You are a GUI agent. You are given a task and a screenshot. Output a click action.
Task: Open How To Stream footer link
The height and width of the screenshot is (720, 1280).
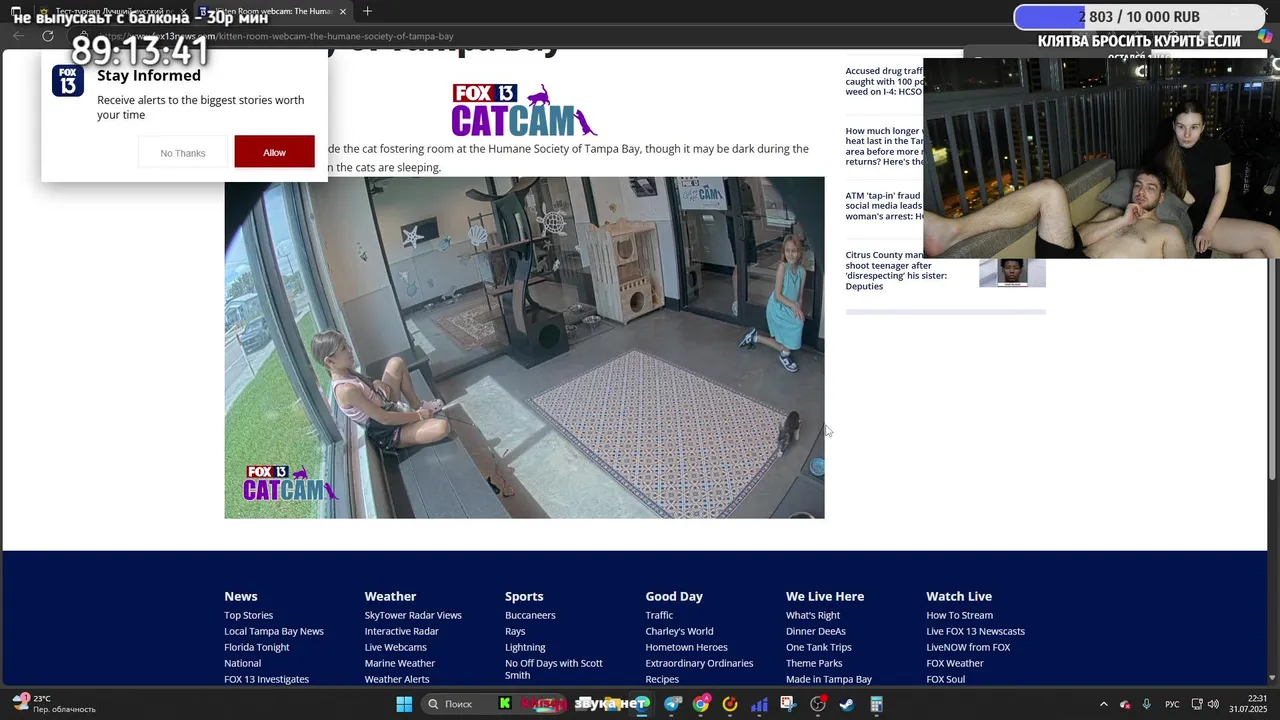(x=959, y=615)
